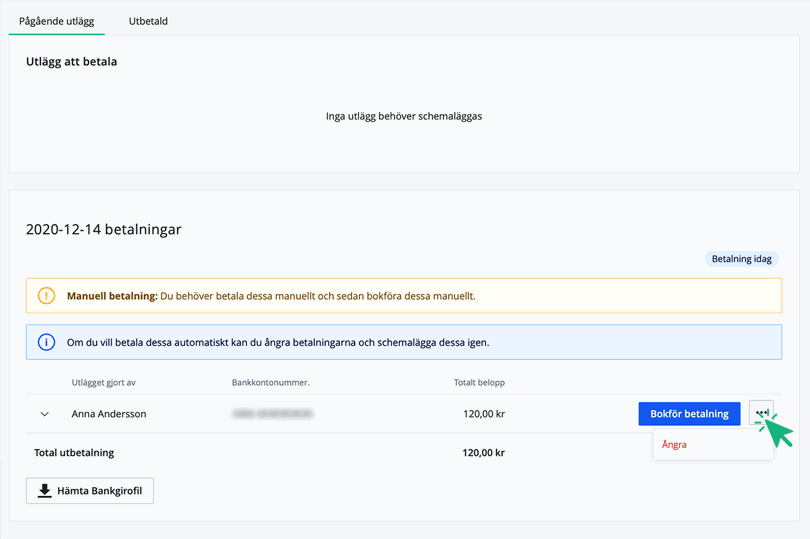Open the three-dots more options menu

(x=761, y=413)
